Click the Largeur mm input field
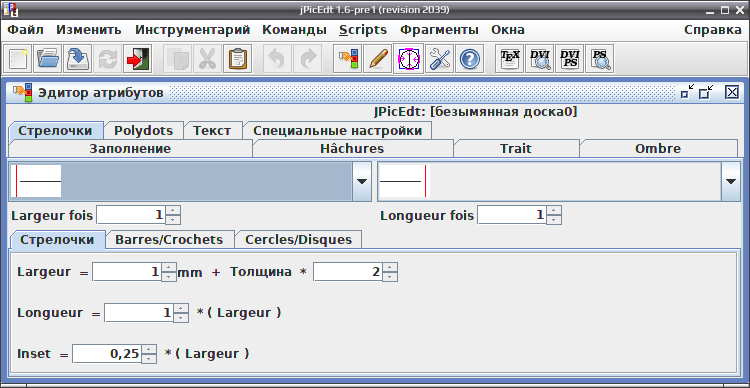The height and width of the screenshot is (388, 750). [127, 272]
